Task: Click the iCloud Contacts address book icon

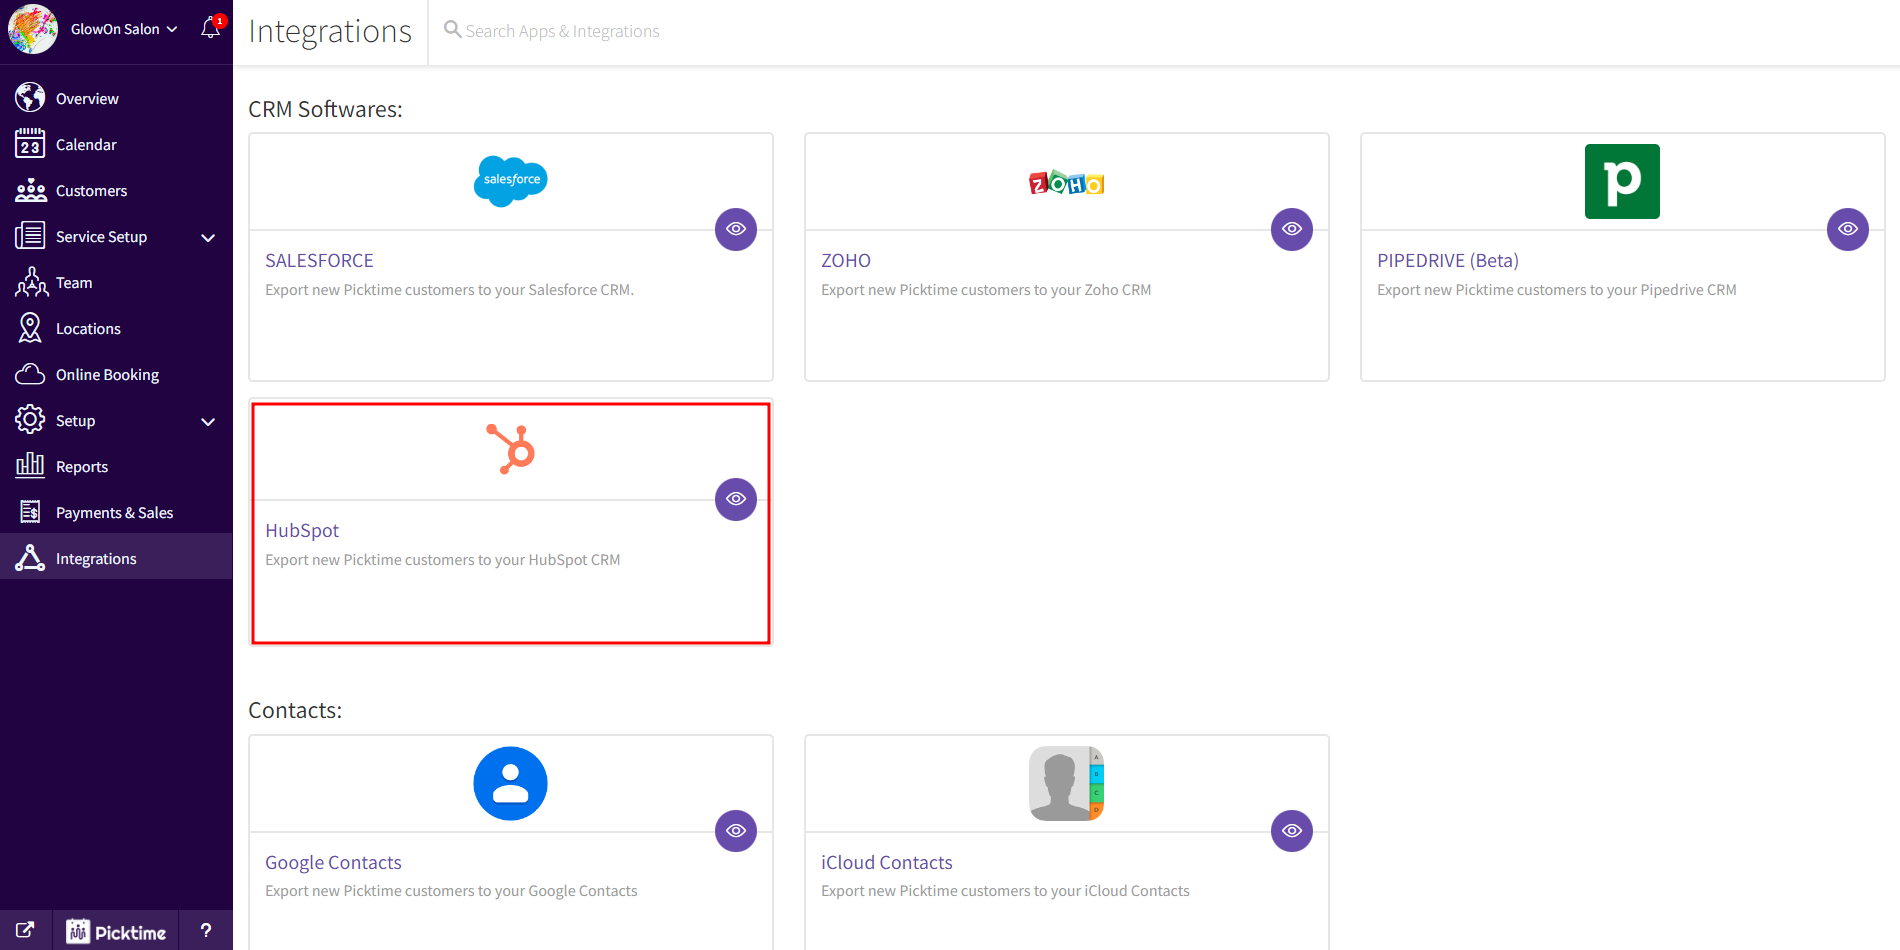Action: pos(1066,783)
